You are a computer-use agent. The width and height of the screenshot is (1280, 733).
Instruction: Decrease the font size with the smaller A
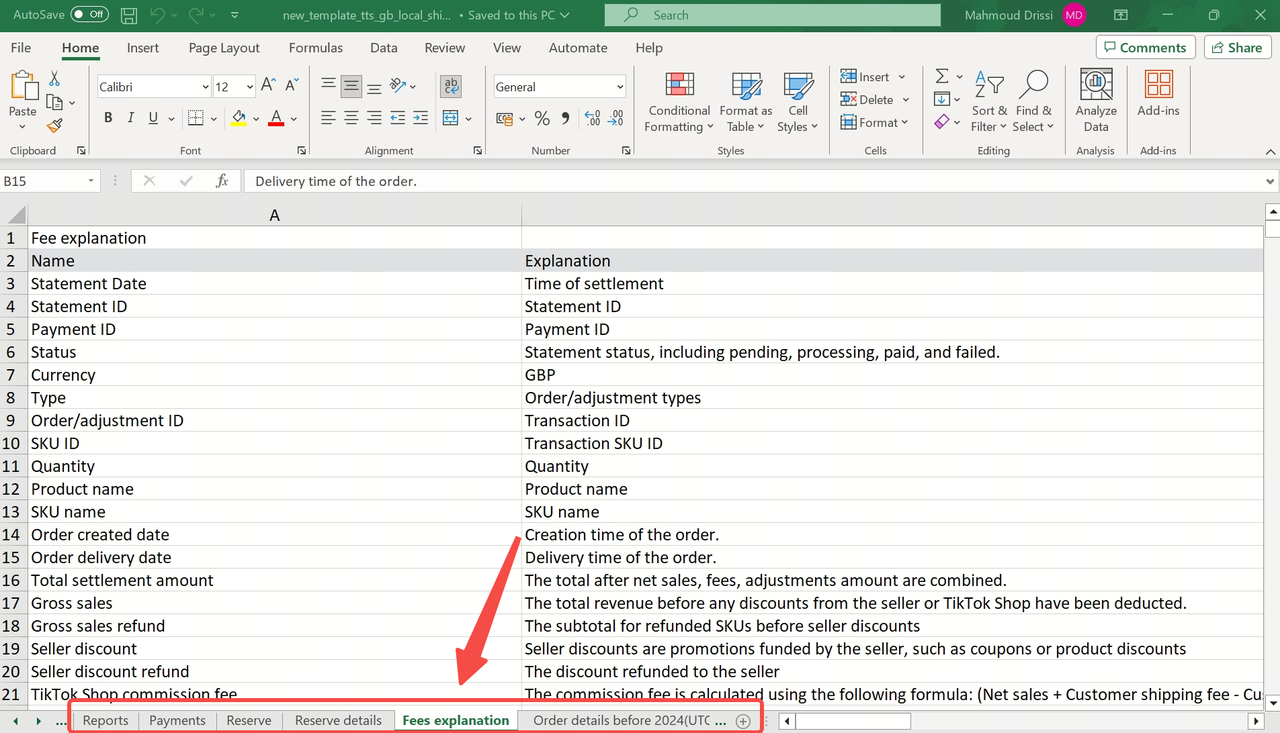(291, 87)
